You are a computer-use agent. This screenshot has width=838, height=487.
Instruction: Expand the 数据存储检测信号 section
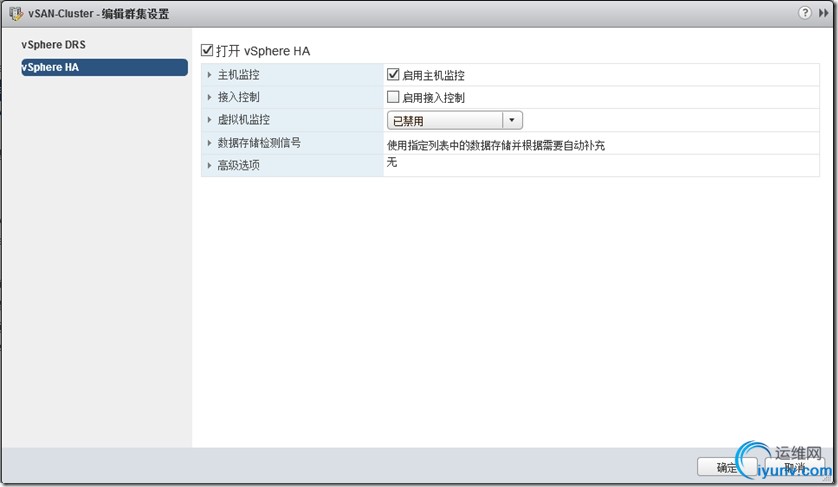pyautogui.click(x=210, y=143)
